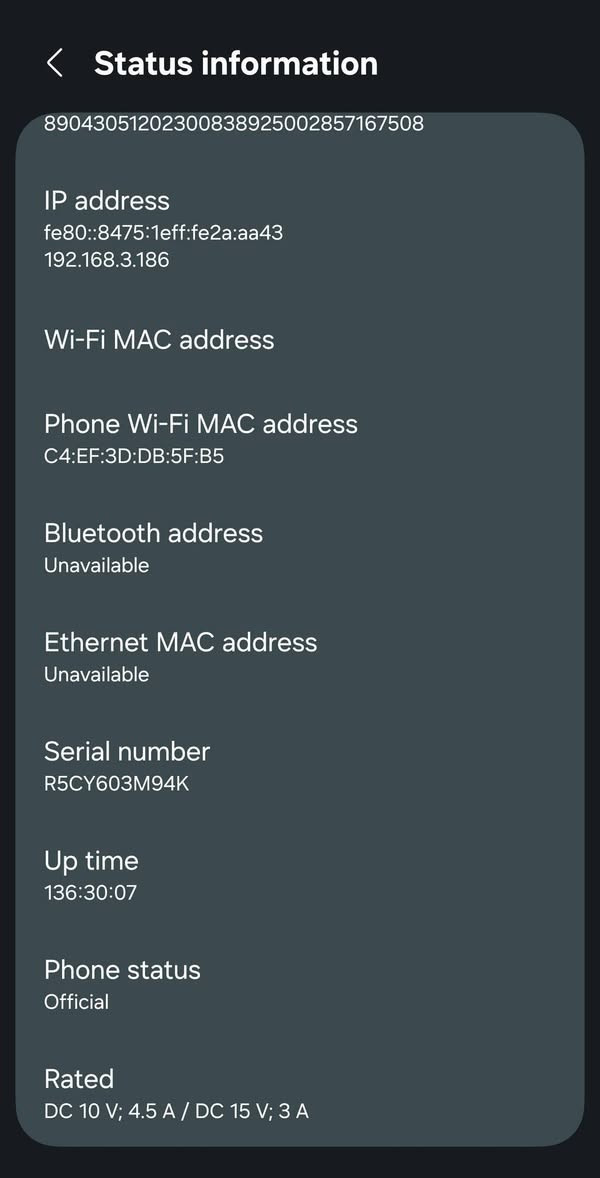Select the Serial number label
Viewport: 600px width, 1178px height.
[x=127, y=751]
